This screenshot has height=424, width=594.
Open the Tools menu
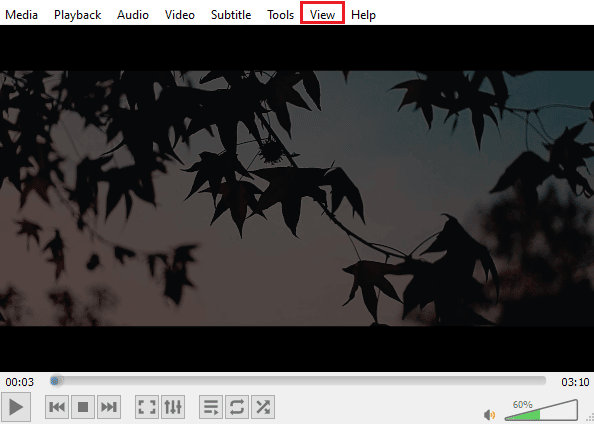click(x=280, y=15)
